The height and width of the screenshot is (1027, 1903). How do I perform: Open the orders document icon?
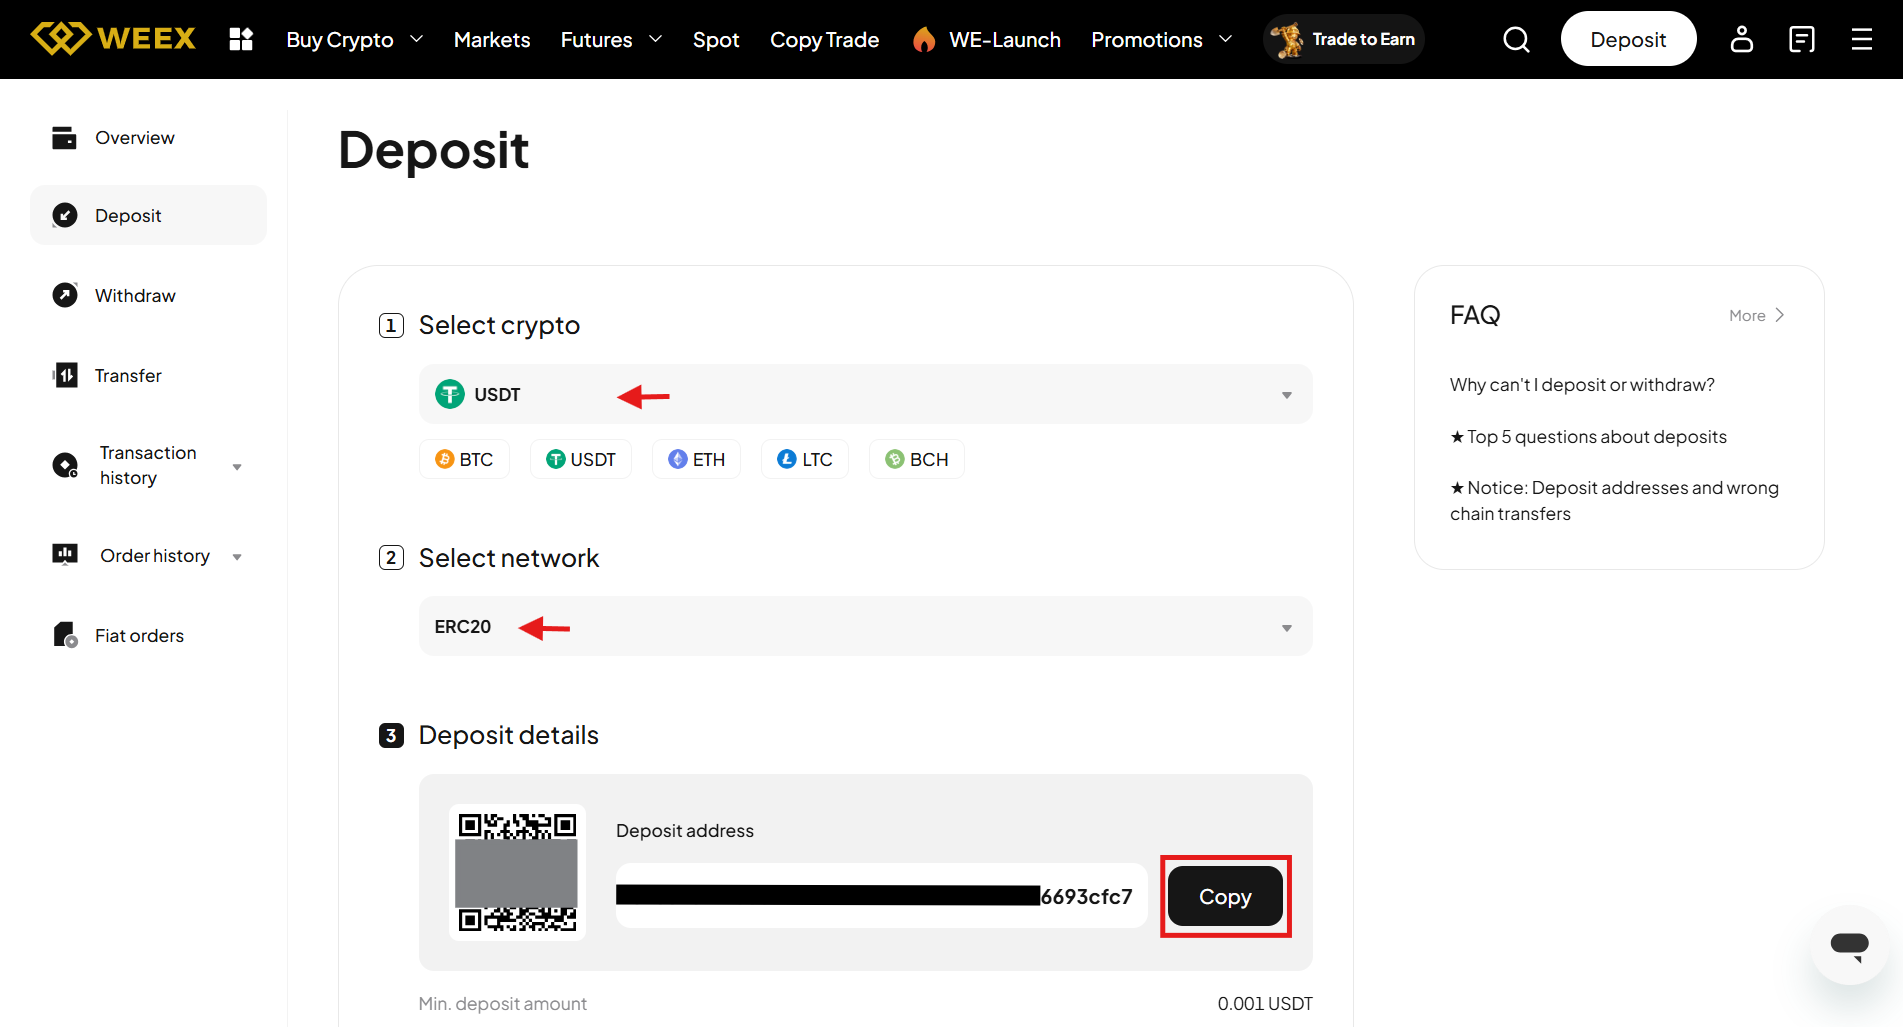coord(1801,39)
